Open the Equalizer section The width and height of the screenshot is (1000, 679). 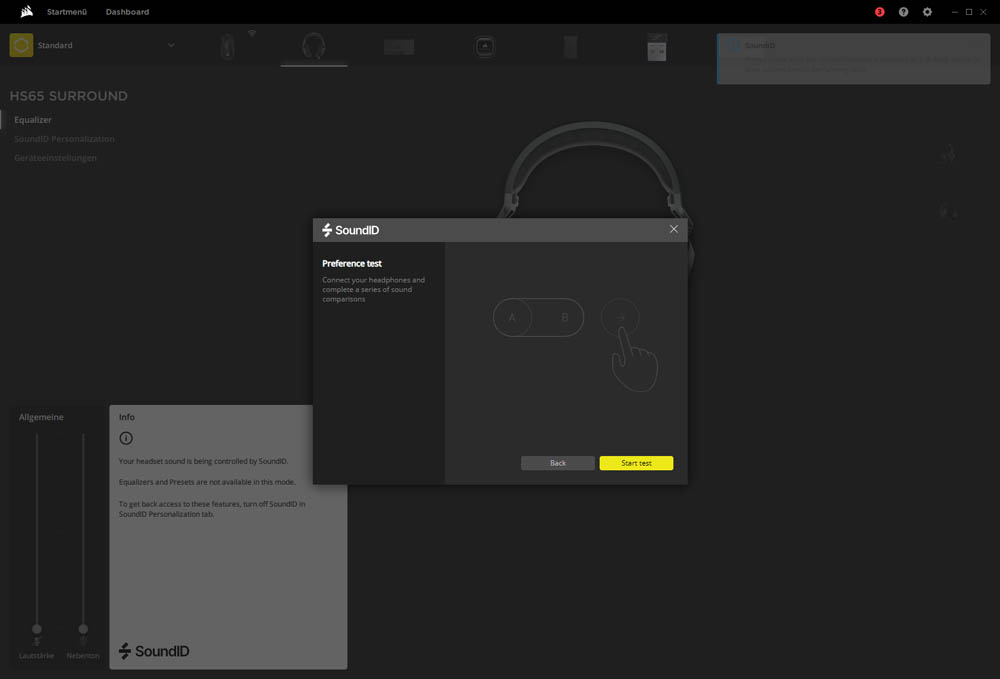pyautogui.click(x=33, y=120)
